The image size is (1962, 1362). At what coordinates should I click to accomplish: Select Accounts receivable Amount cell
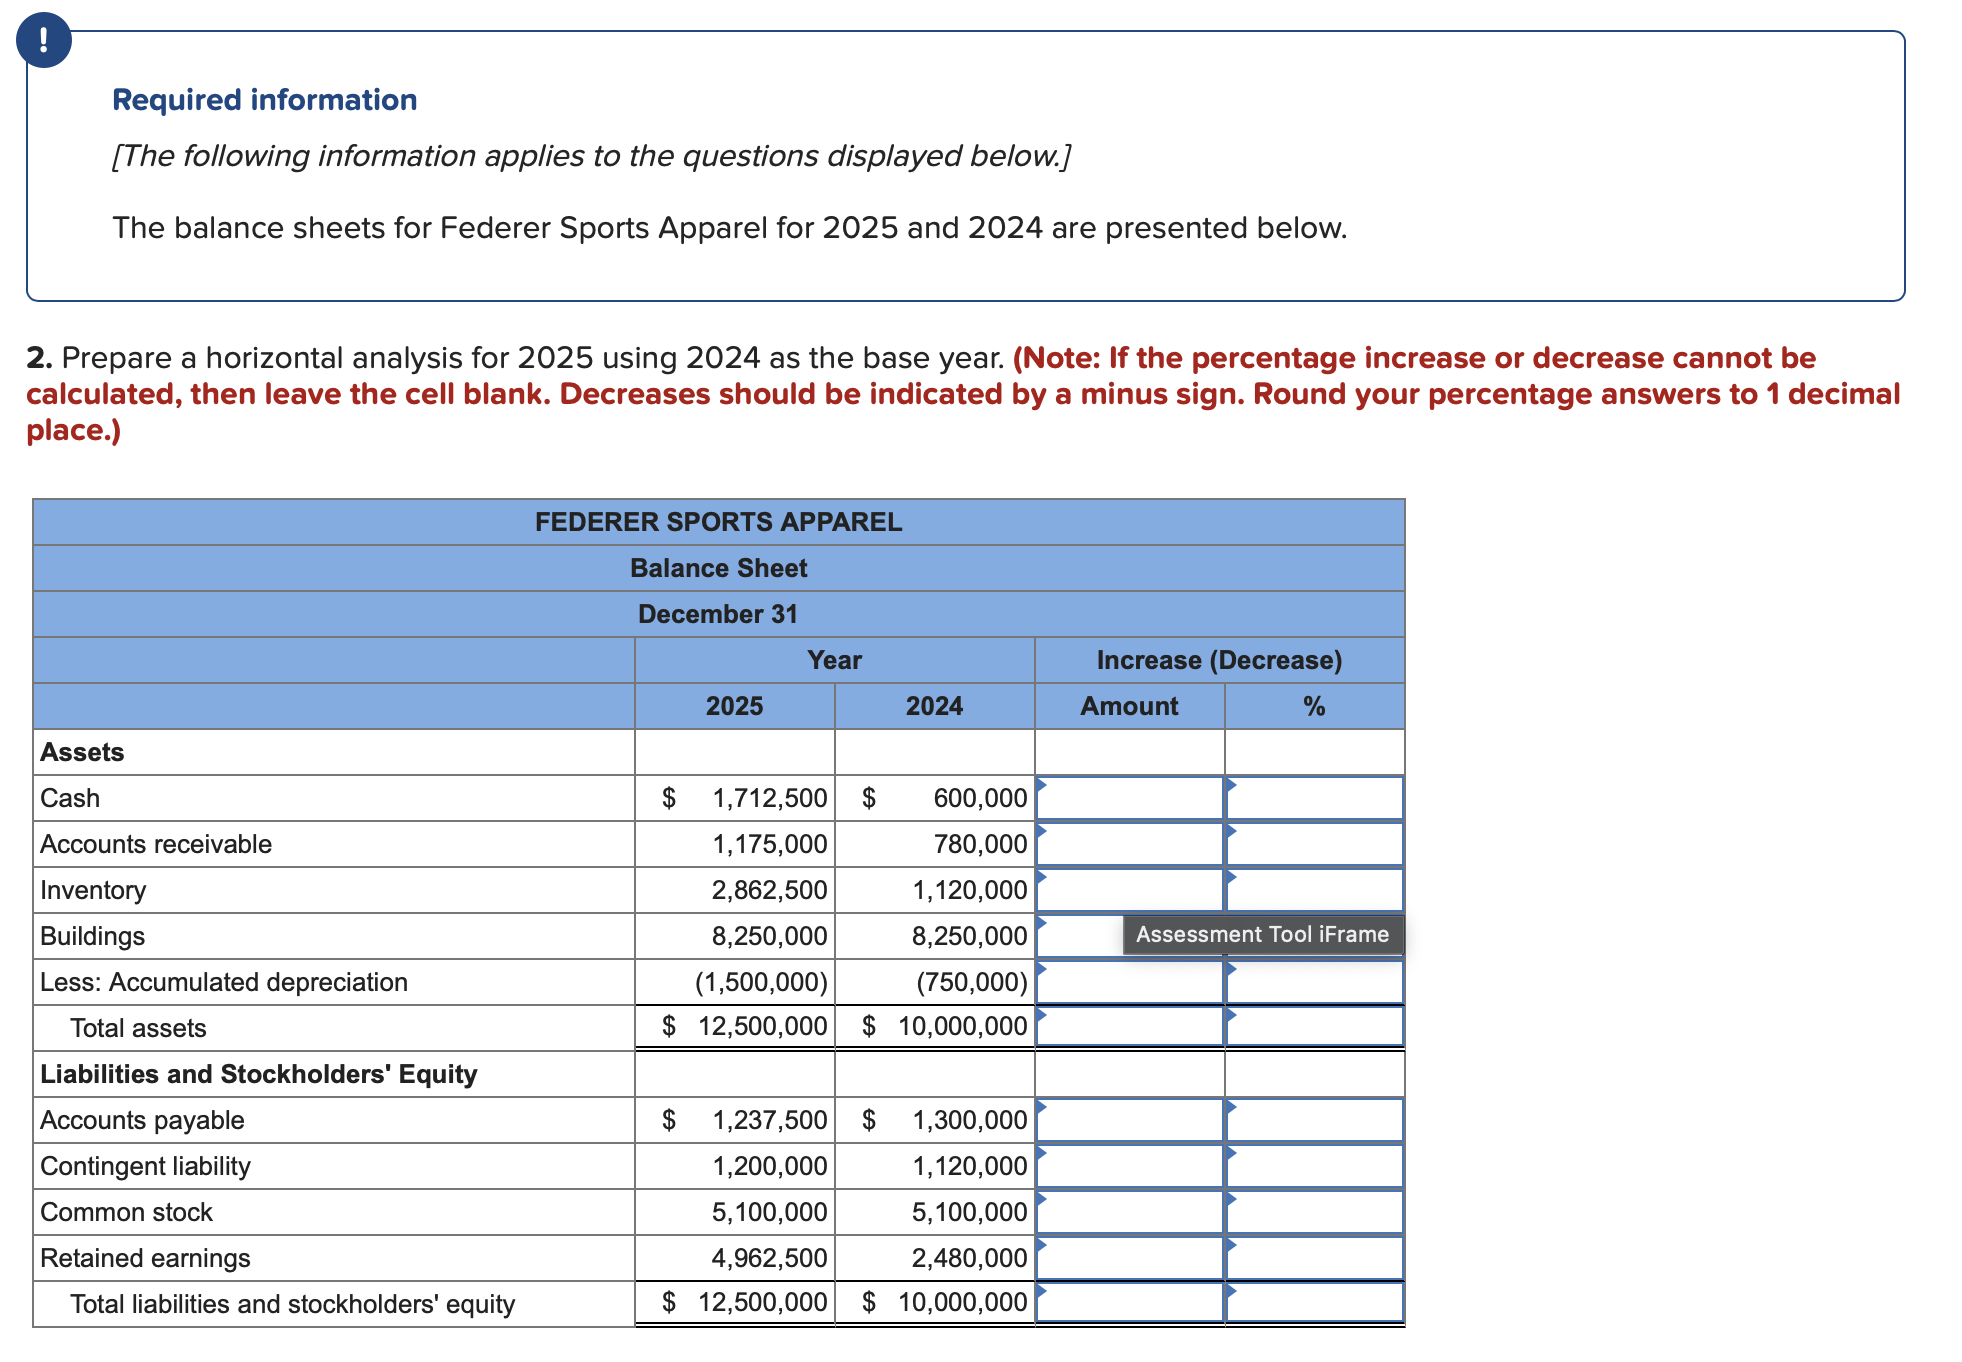point(1130,844)
